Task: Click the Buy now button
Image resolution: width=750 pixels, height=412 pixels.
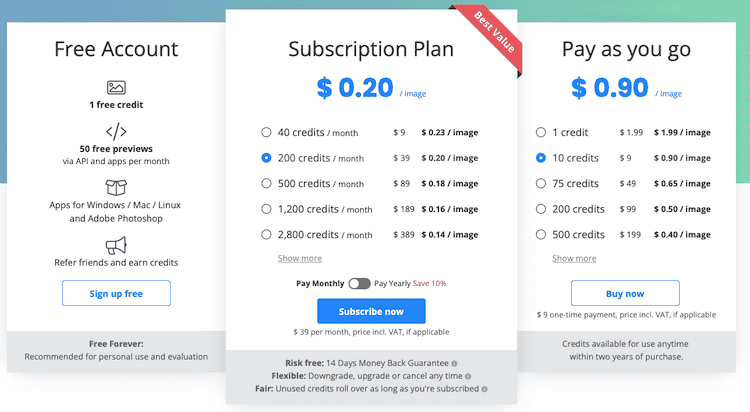Action: tap(625, 293)
